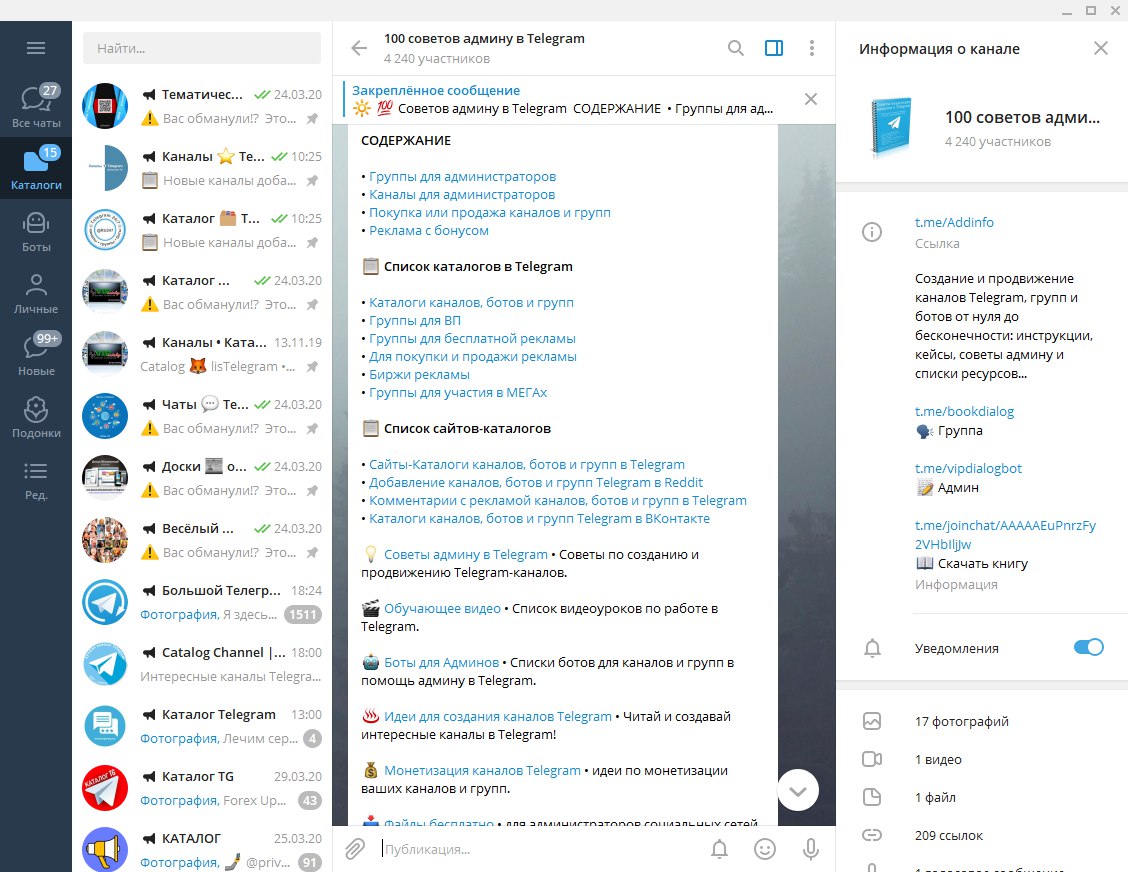Image resolution: width=1128 pixels, height=872 pixels.
Task: Open the three-dot channel menu
Action: (x=811, y=48)
